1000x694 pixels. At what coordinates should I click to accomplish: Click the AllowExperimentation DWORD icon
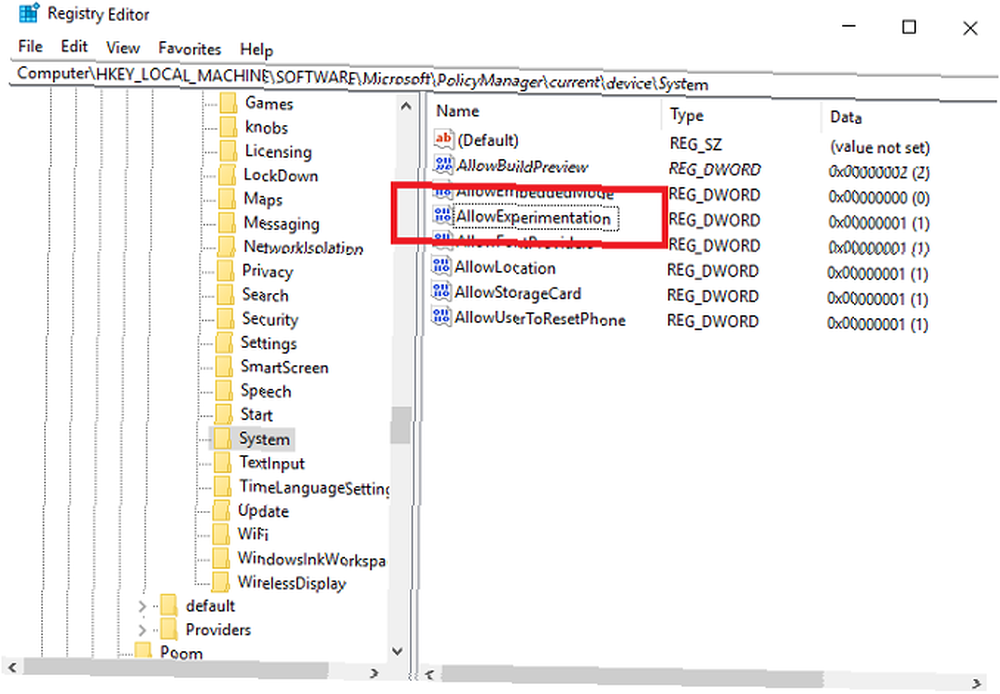443,216
